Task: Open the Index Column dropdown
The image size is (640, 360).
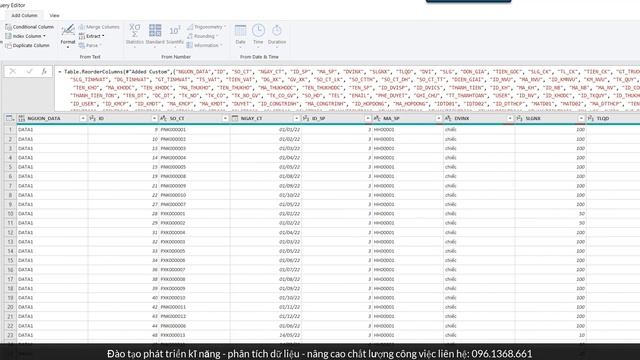Action: tap(25, 36)
